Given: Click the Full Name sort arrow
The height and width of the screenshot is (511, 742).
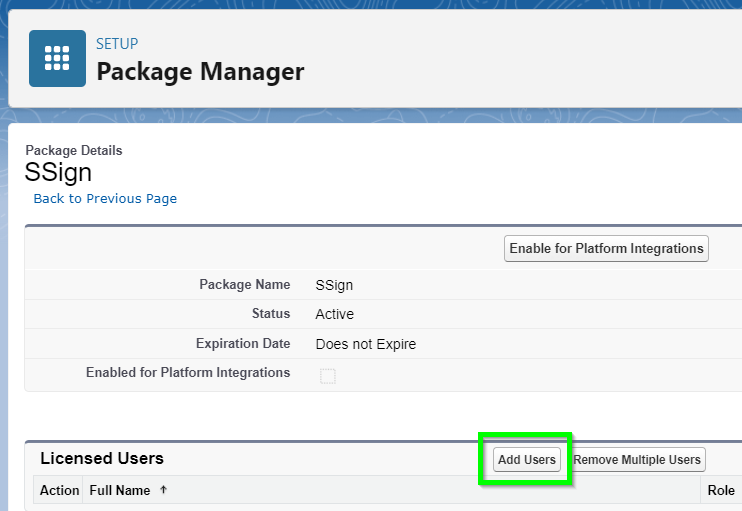Looking at the screenshot, I should coord(163,490).
